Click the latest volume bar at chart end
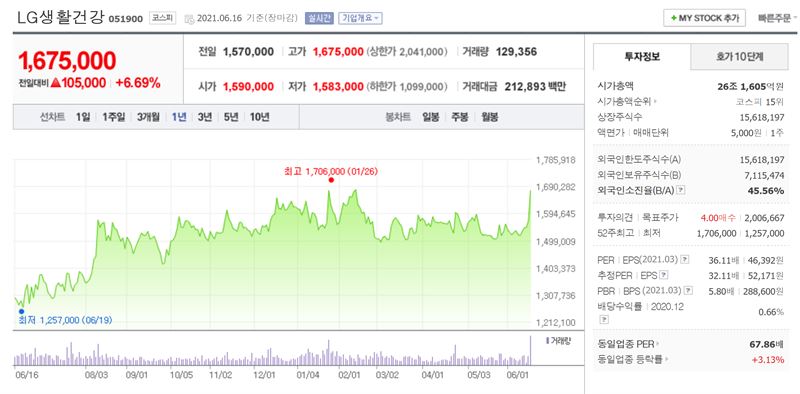The height and width of the screenshot is (394, 800). coord(531,351)
